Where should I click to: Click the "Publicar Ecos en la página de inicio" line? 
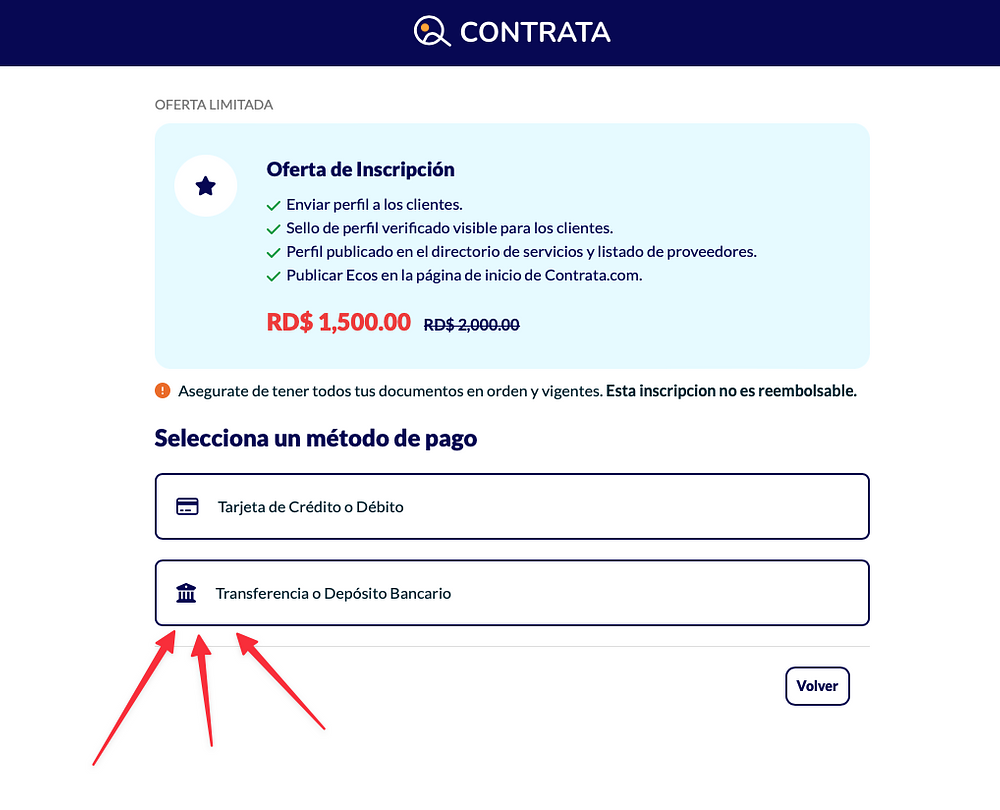pyautogui.click(x=464, y=275)
